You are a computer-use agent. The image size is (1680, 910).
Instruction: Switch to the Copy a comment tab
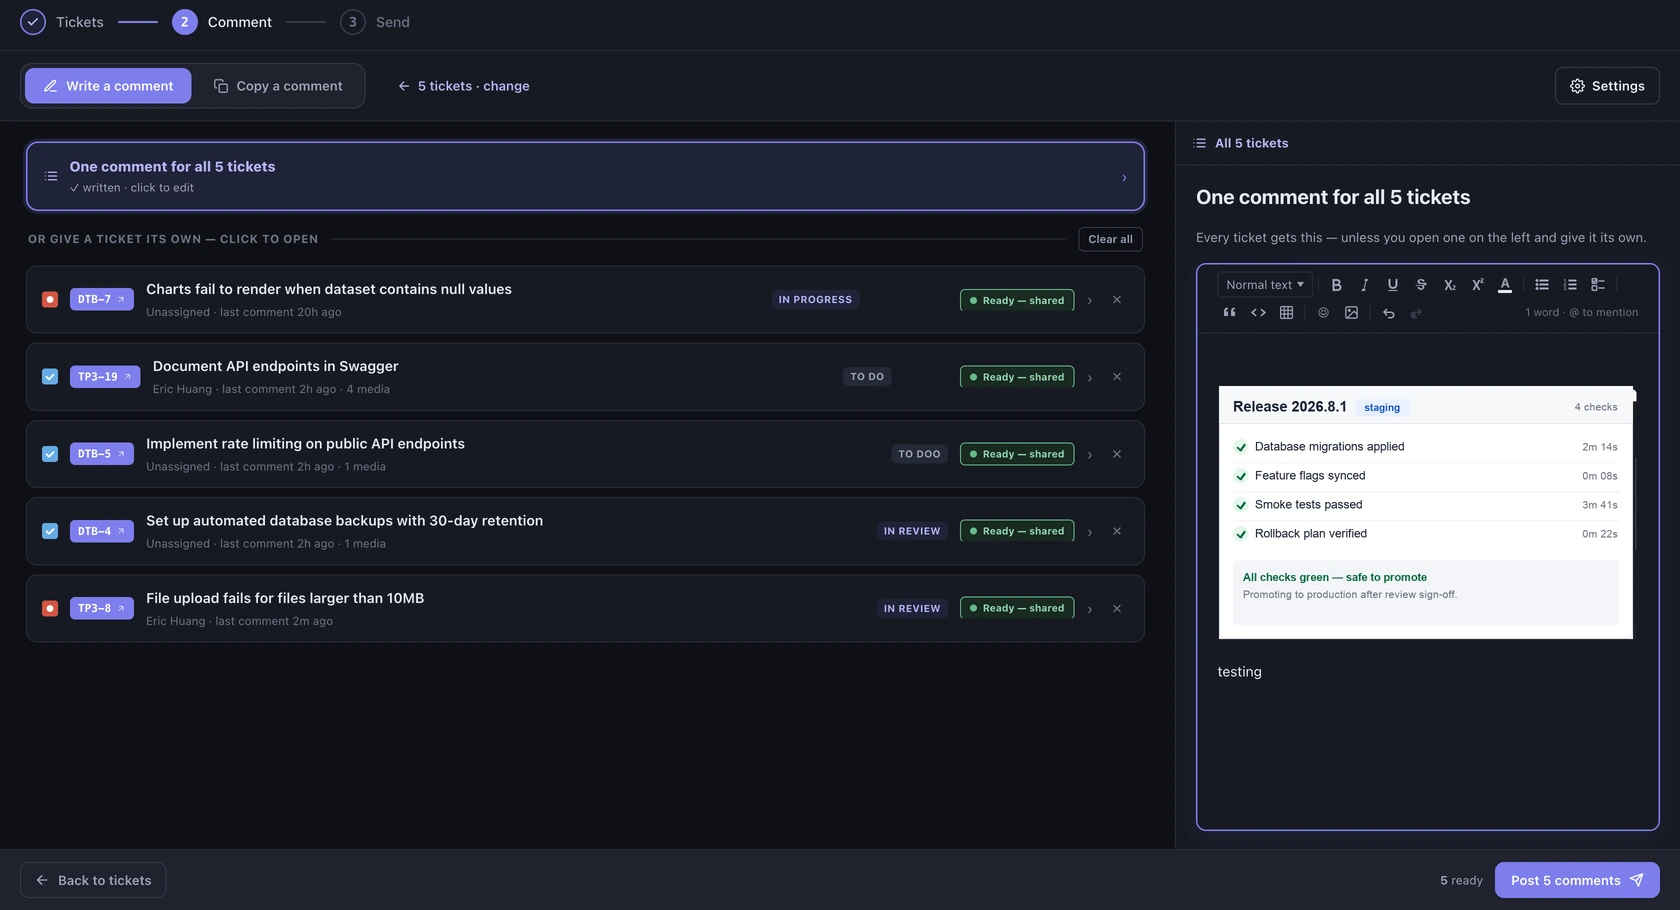pos(278,86)
